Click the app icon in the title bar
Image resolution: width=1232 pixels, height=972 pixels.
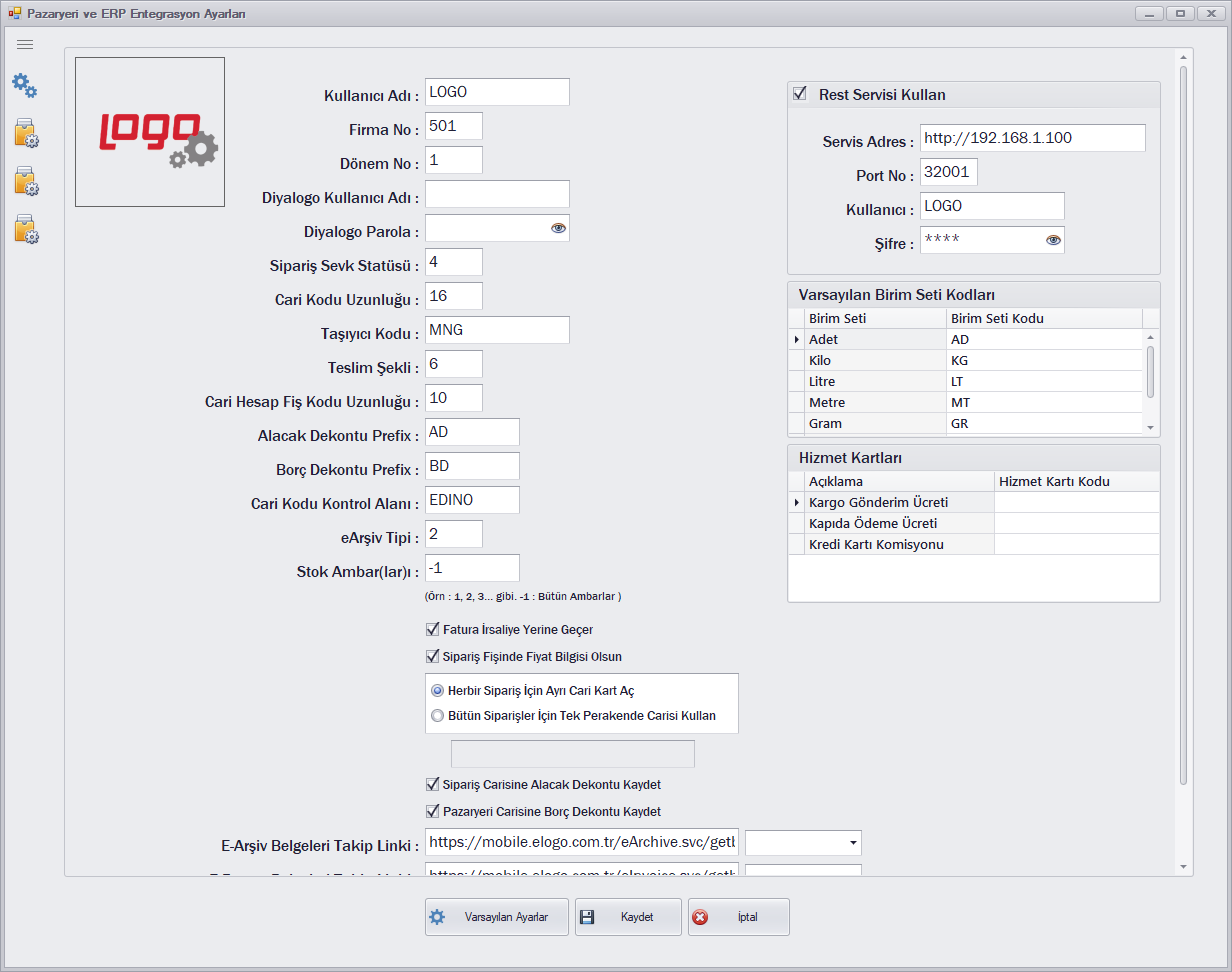pos(14,14)
